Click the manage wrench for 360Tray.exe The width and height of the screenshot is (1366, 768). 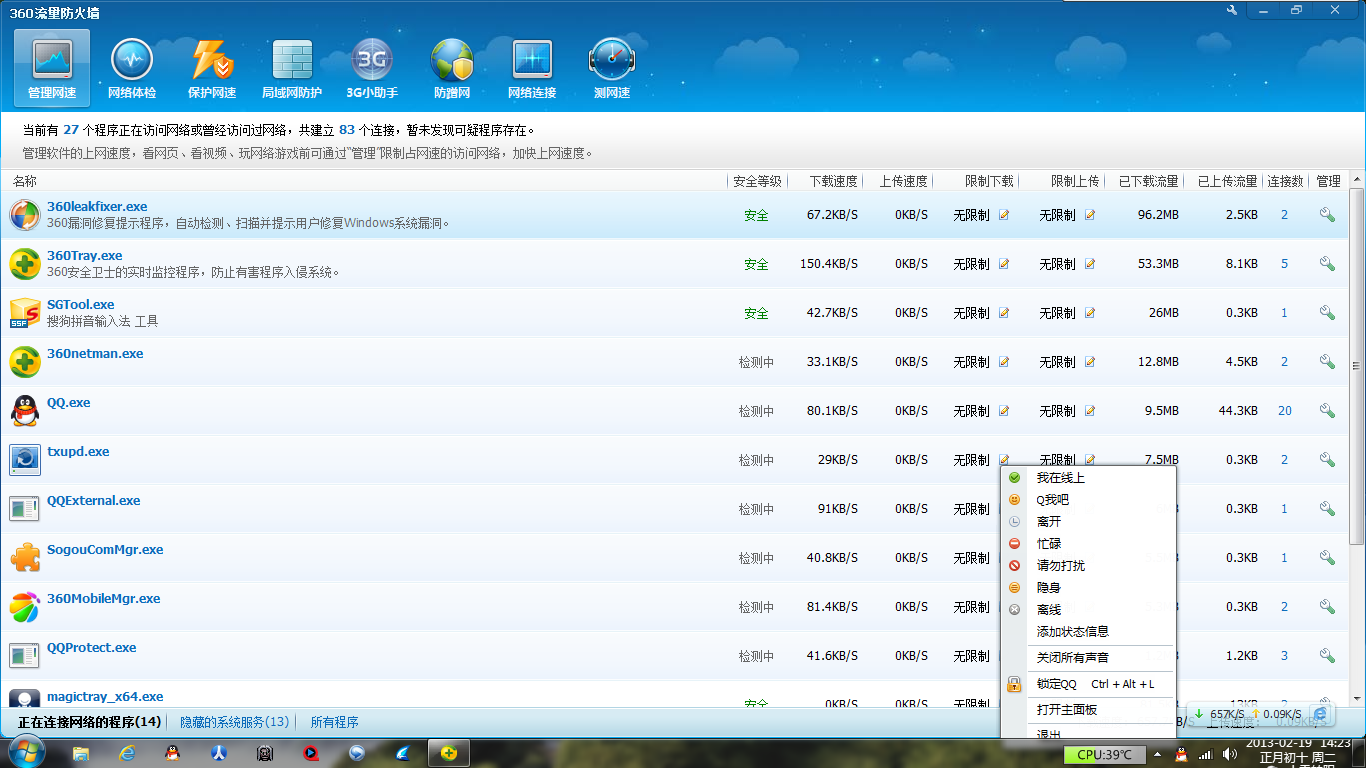pos(1327,264)
